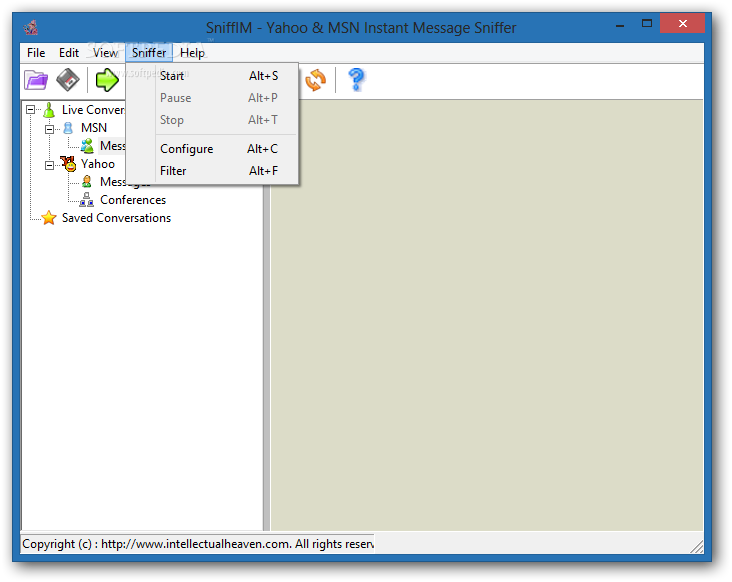The image size is (732, 582).
Task: Open the View menu
Action: click(106, 53)
